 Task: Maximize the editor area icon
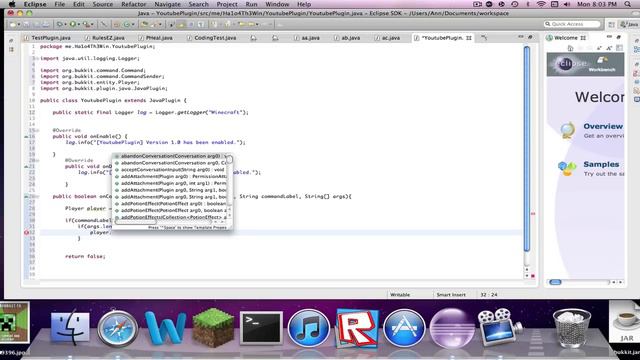coord(530,37)
